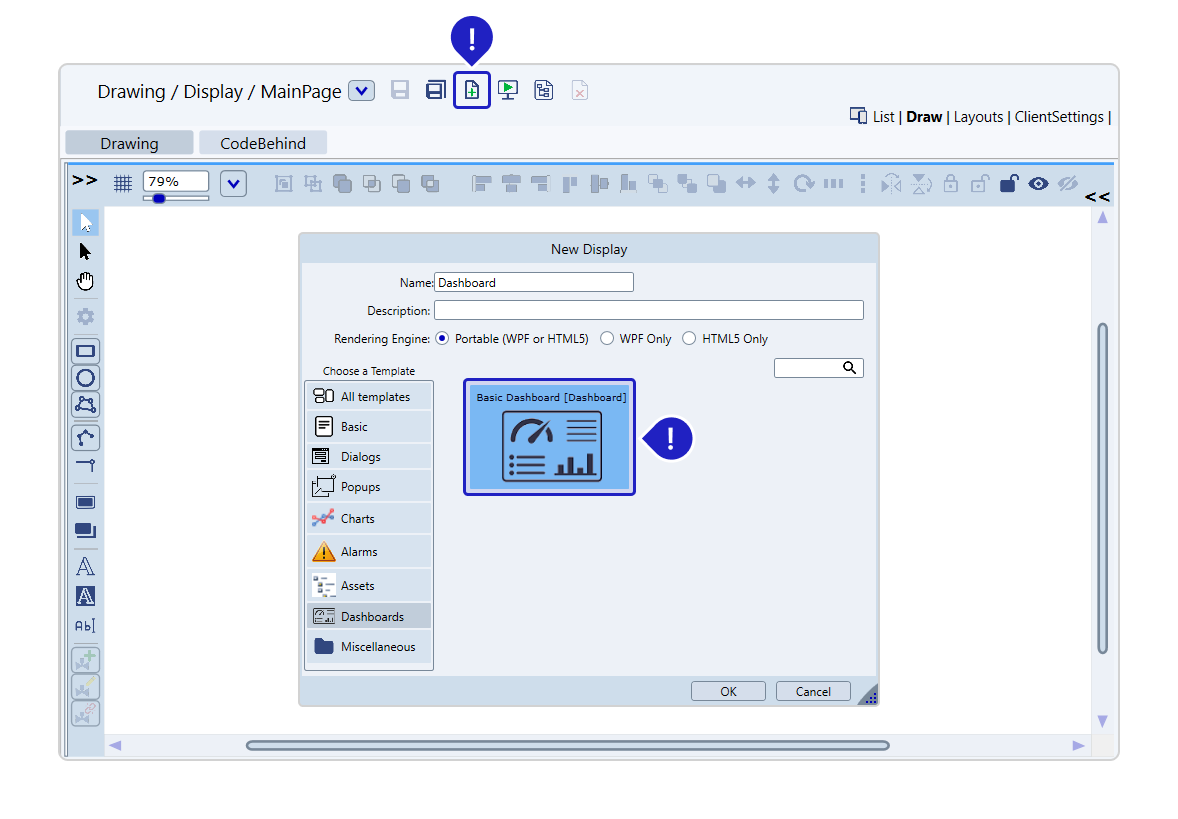This screenshot has height=819, width=1178.
Task: Click the run display preview icon
Action: (x=508, y=91)
